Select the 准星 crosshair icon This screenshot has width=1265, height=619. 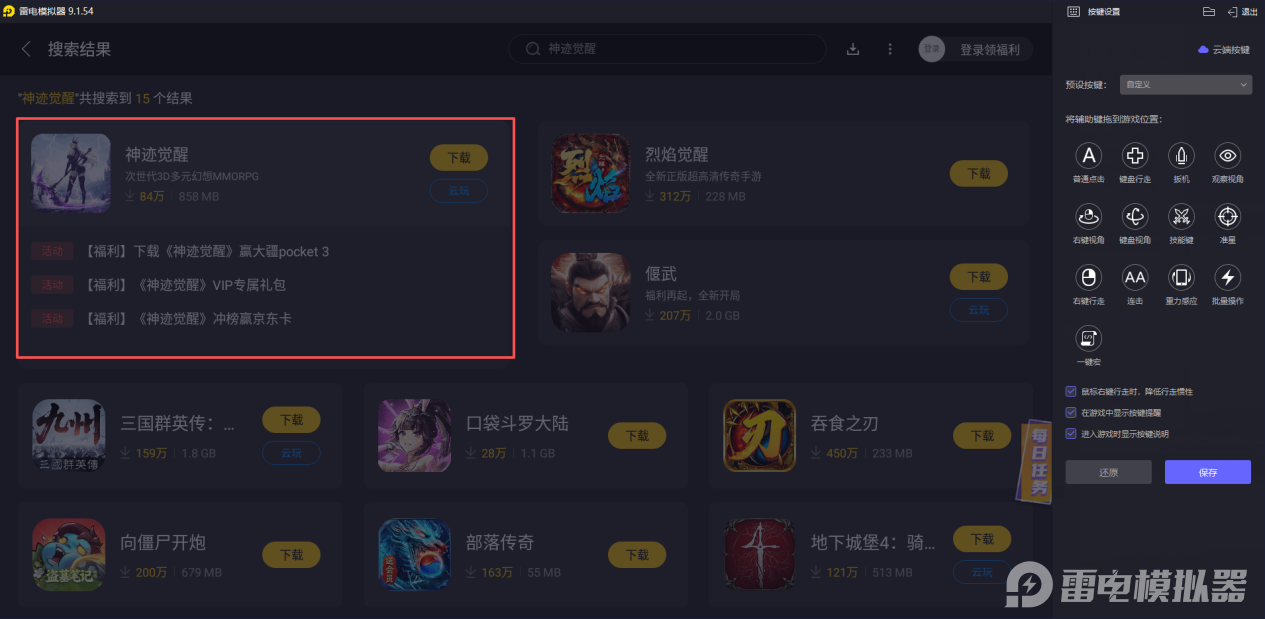(x=1228, y=216)
